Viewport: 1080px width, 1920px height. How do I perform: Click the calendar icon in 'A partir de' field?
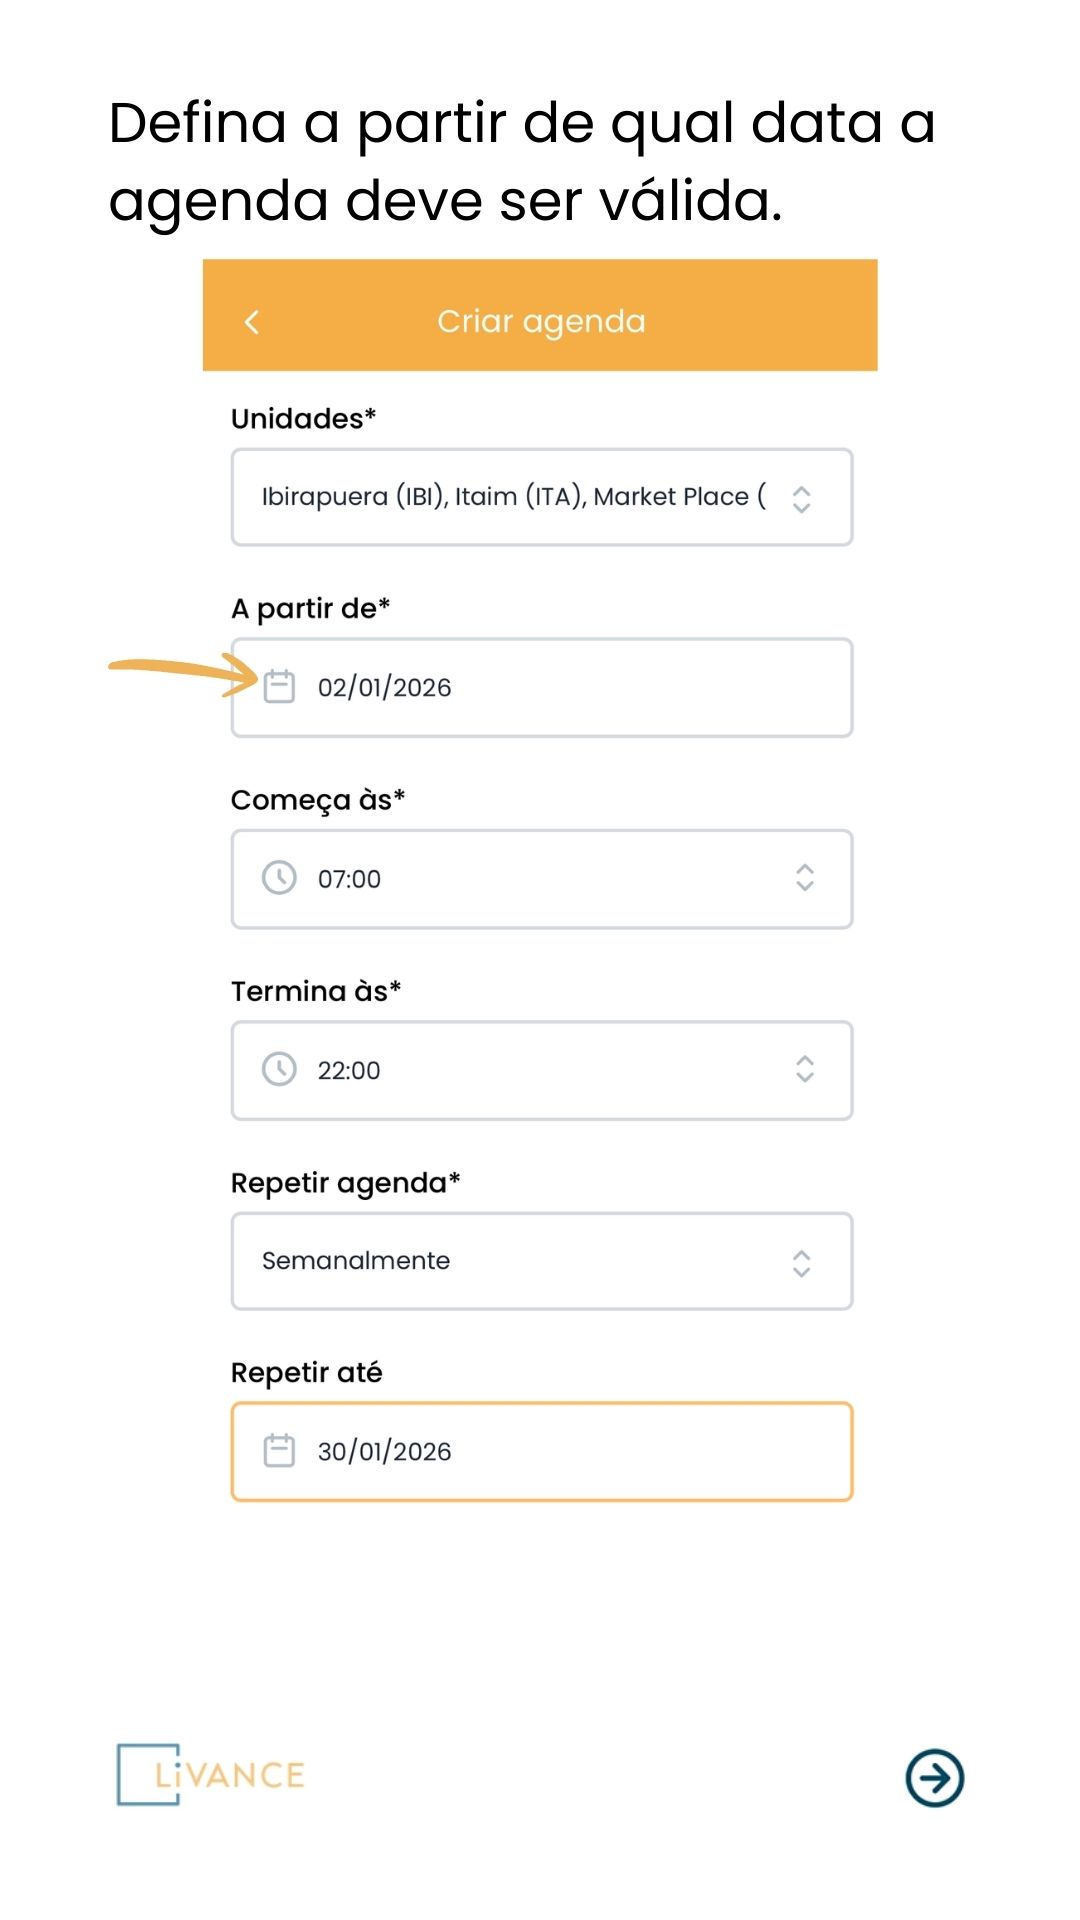point(279,687)
